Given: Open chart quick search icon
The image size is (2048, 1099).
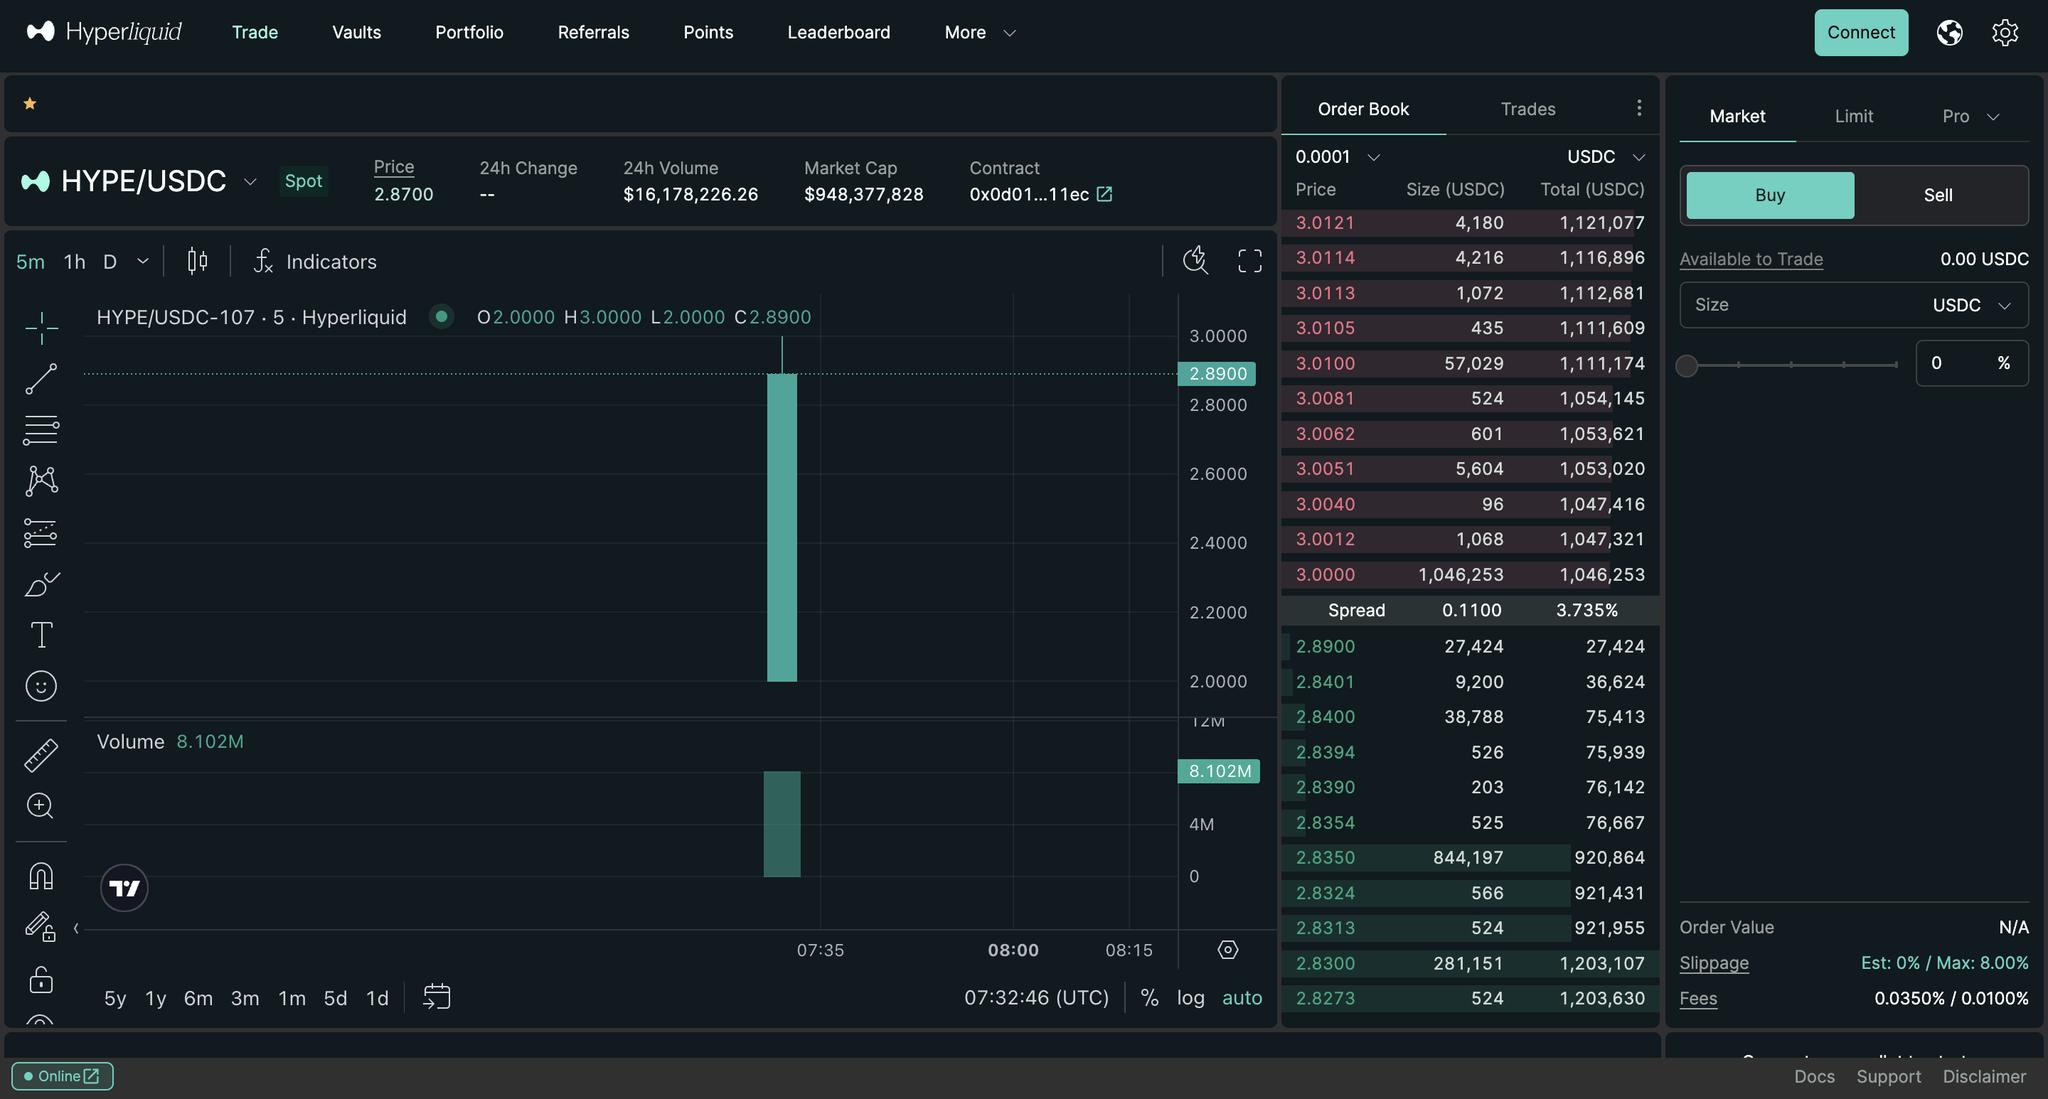Looking at the screenshot, I should pos(1195,261).
